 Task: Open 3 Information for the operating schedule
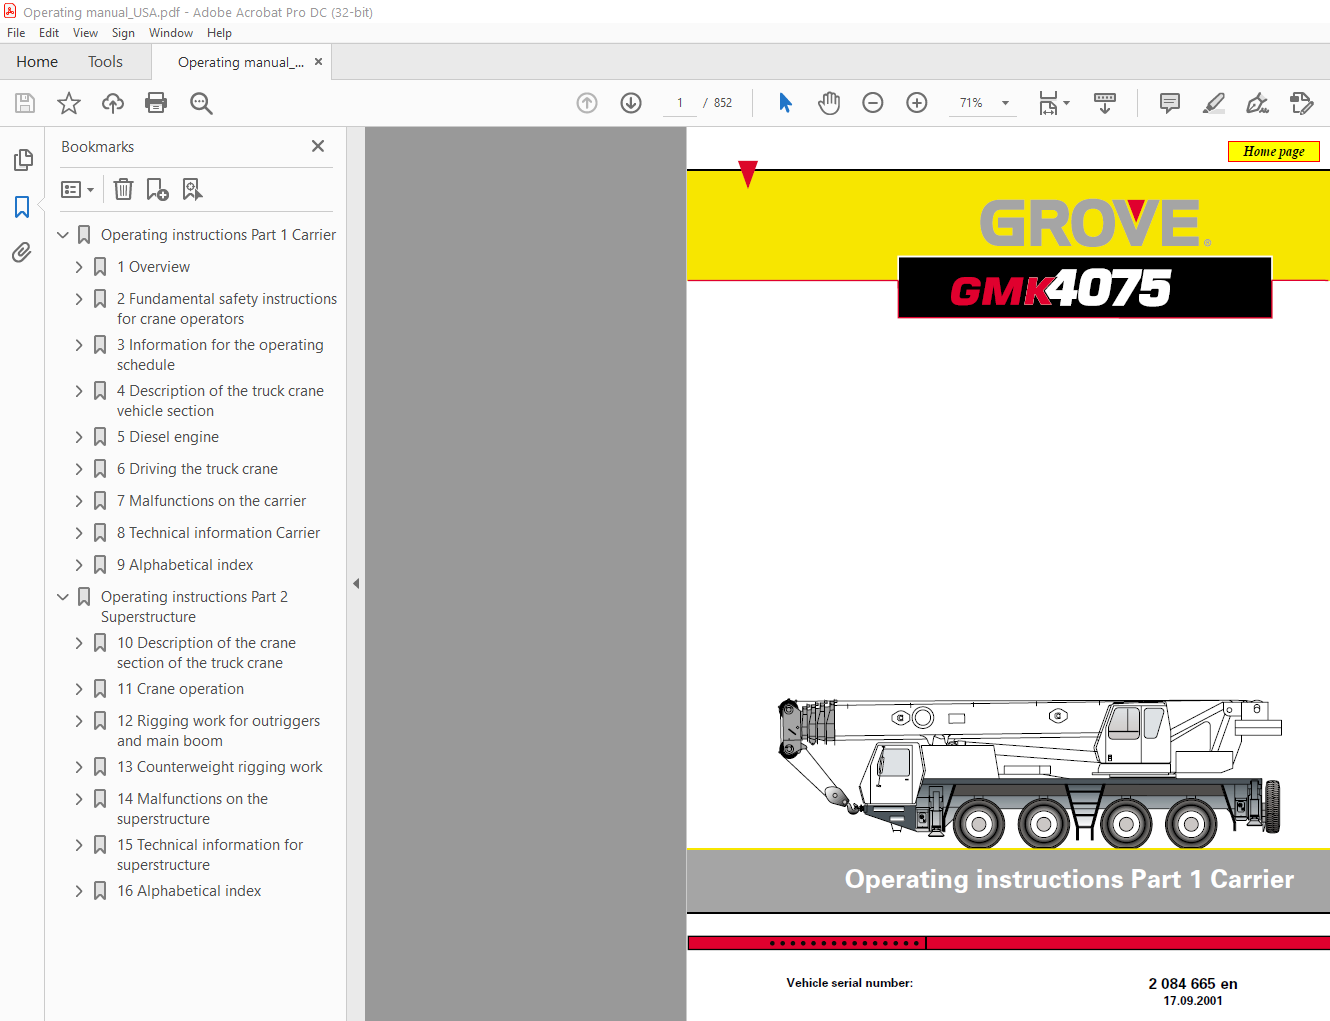[220, 355]
